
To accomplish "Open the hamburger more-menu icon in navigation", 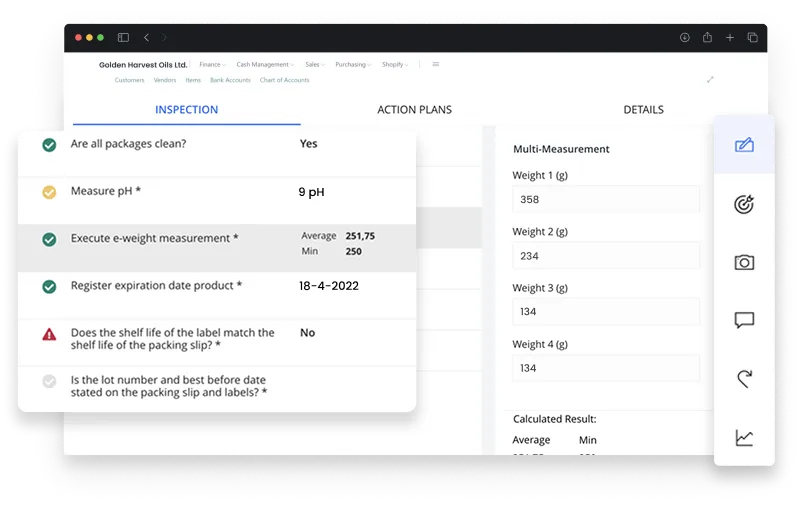I will [x=436, y=64].
